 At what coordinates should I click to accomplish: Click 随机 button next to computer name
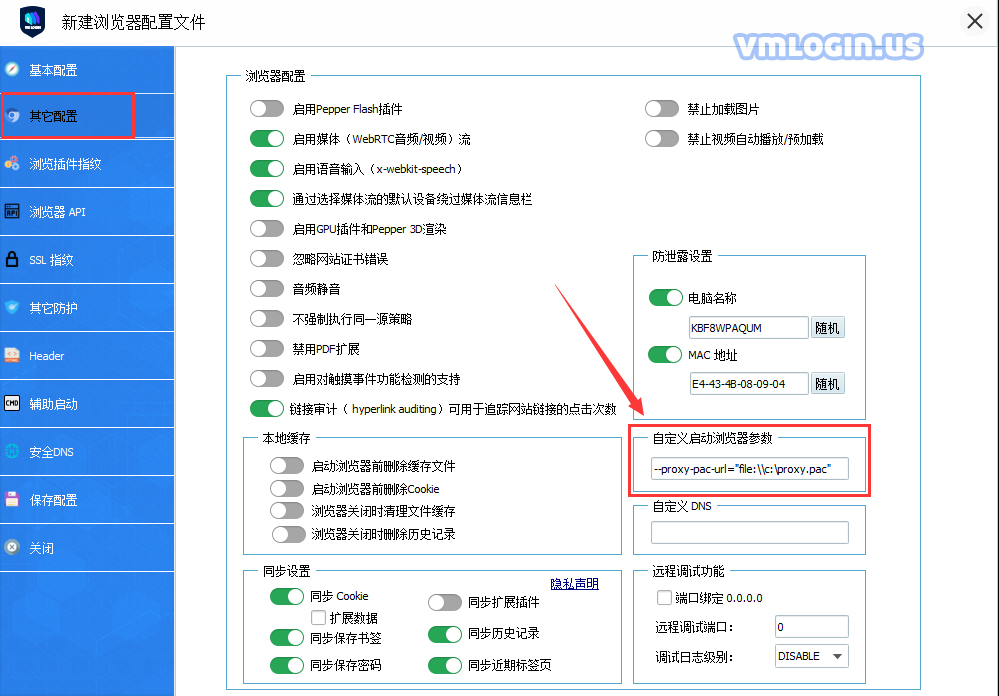(x=827, y=328)
